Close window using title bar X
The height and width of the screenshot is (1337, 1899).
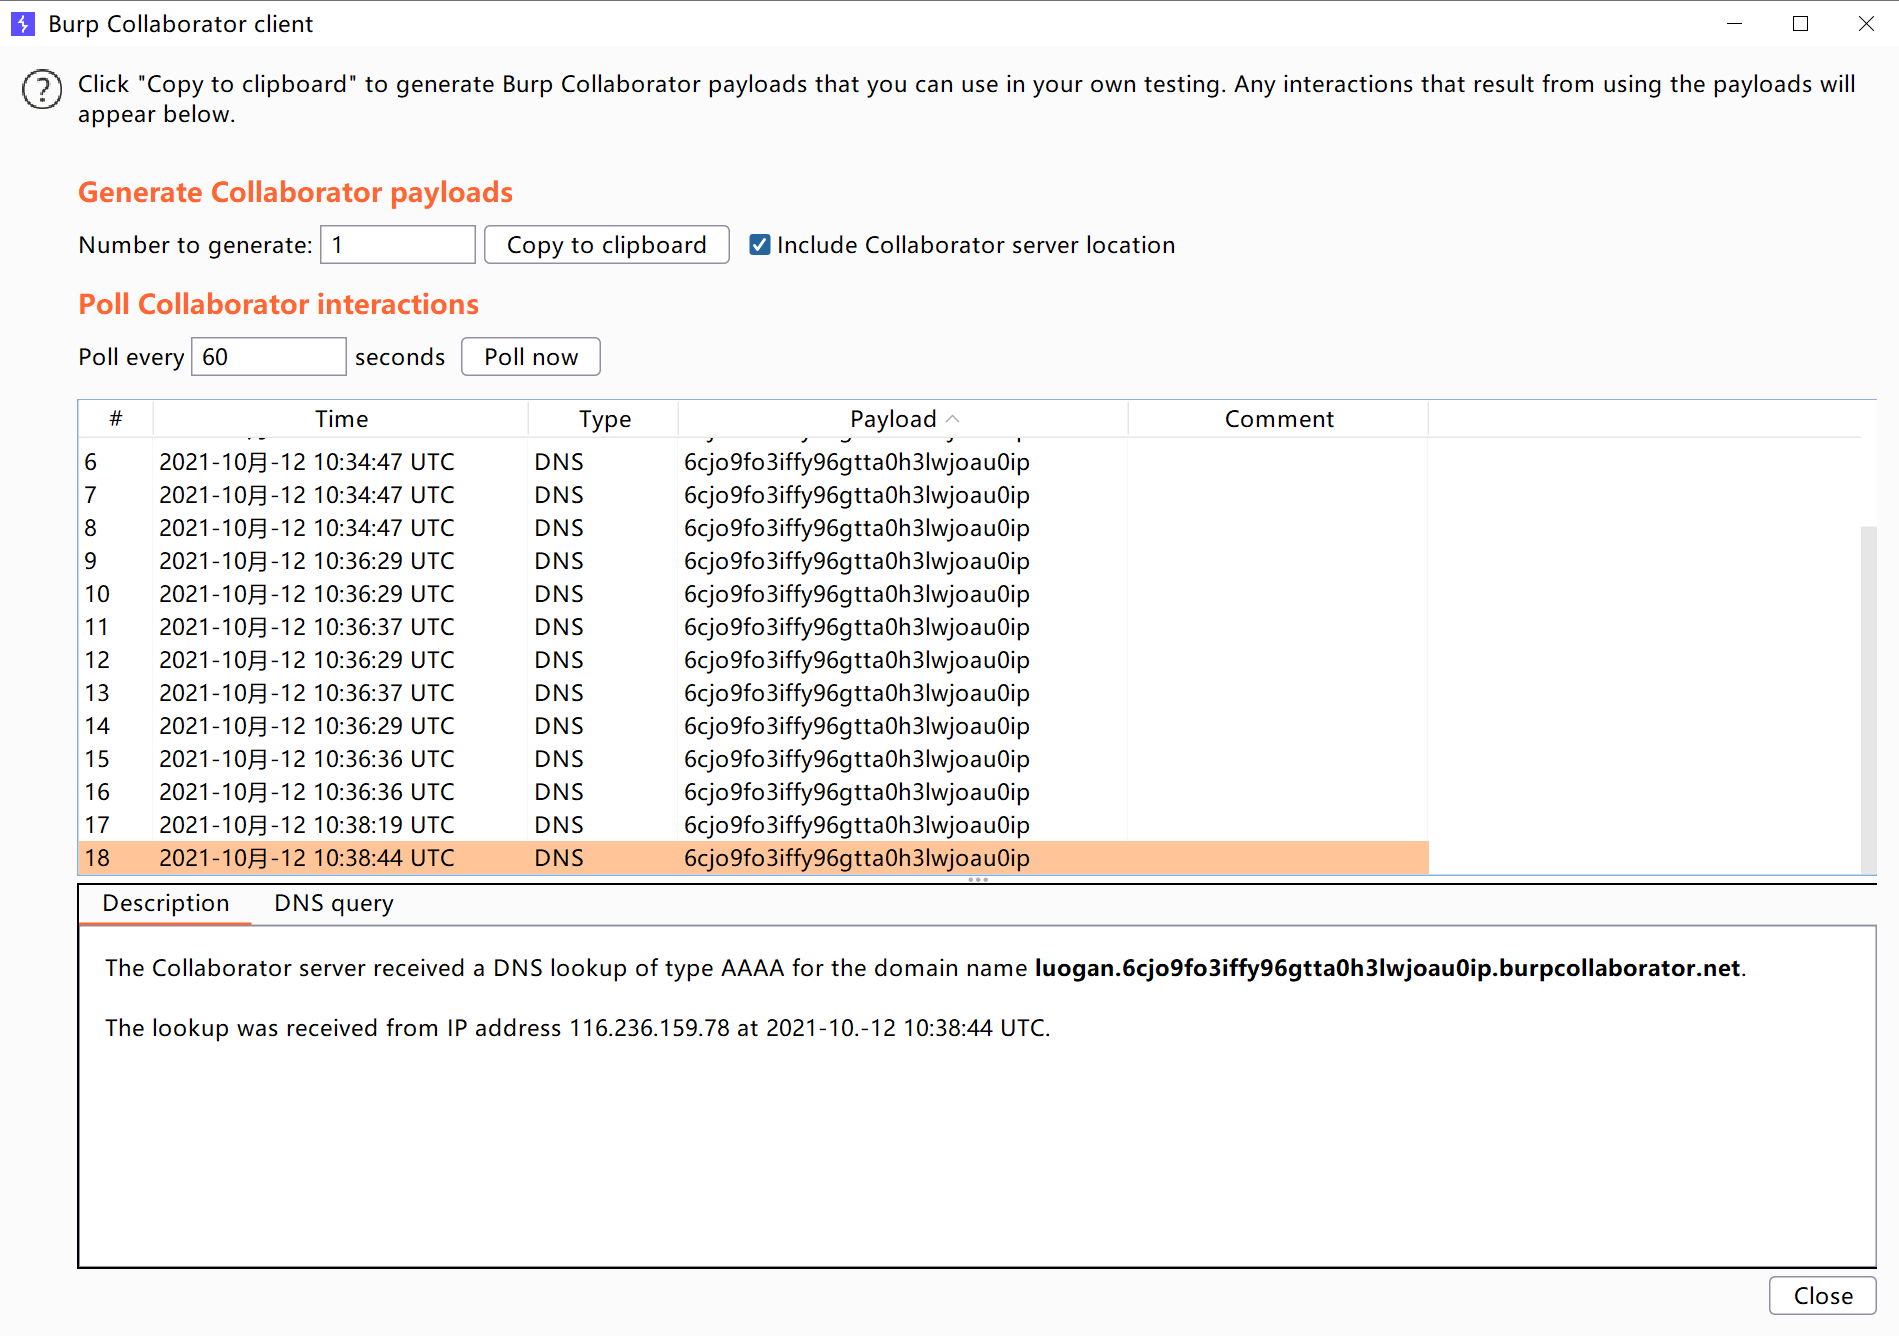[x=1866, y=23]
